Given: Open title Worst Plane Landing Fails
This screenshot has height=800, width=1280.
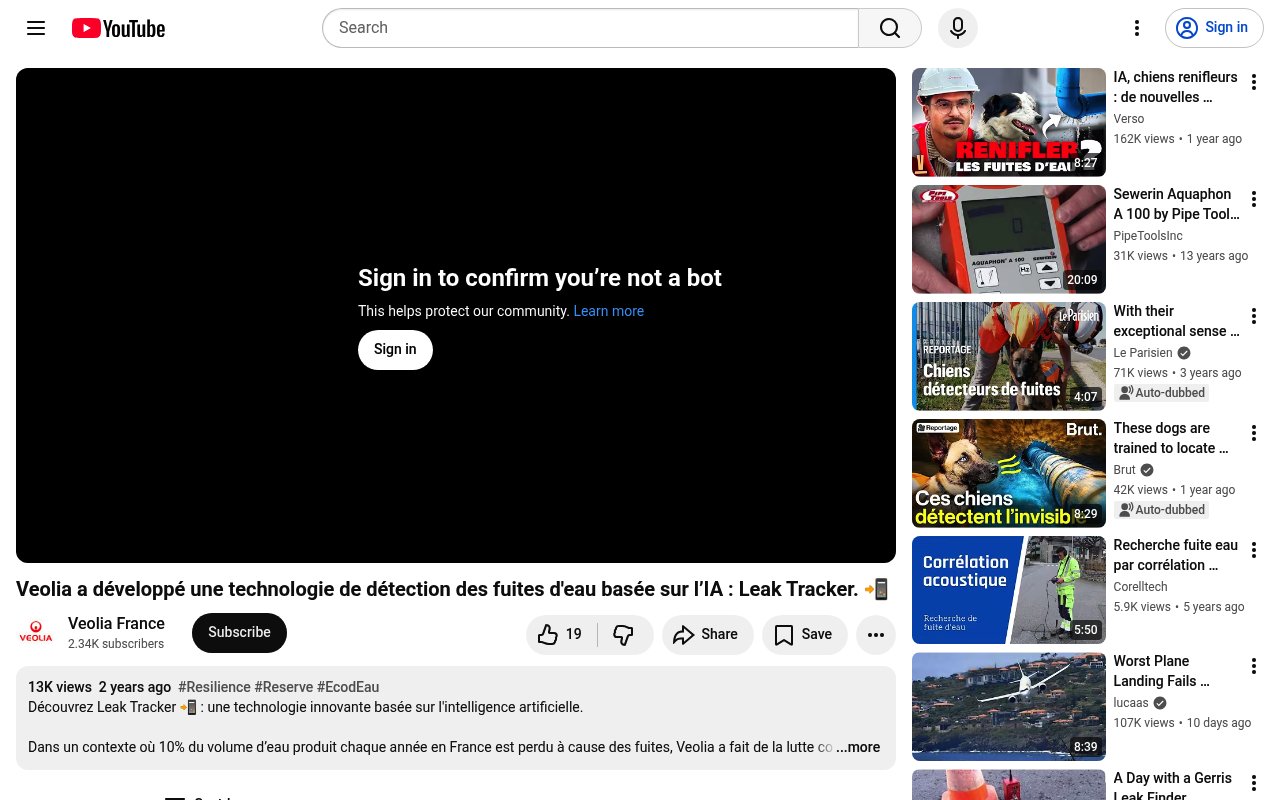Looking at the screenshot, I should click(x=1164, y=671).
